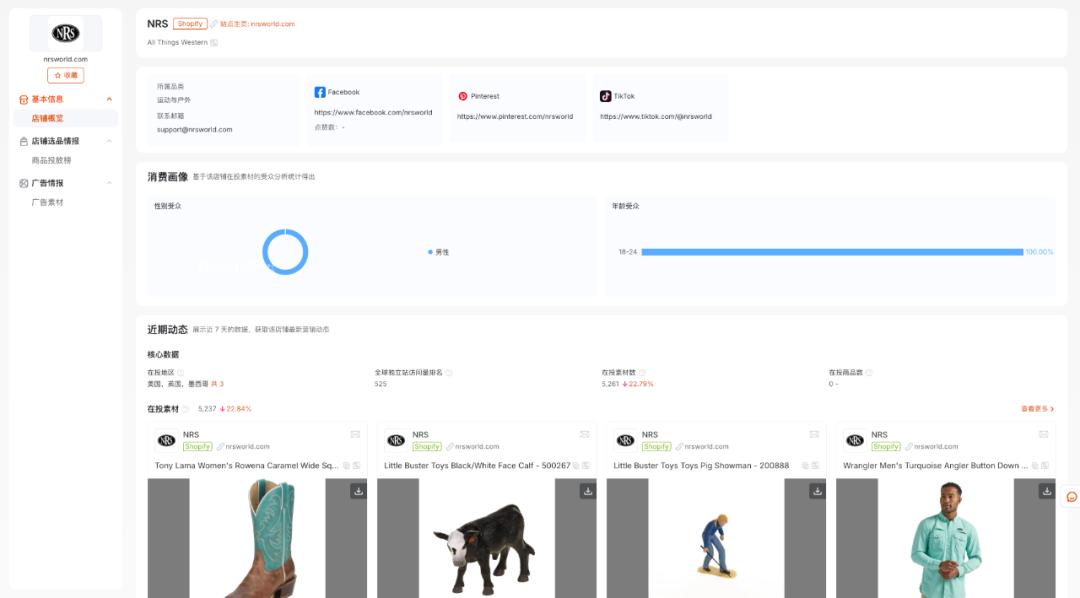Click the 100.00% age percentage label

(1039, 252)
